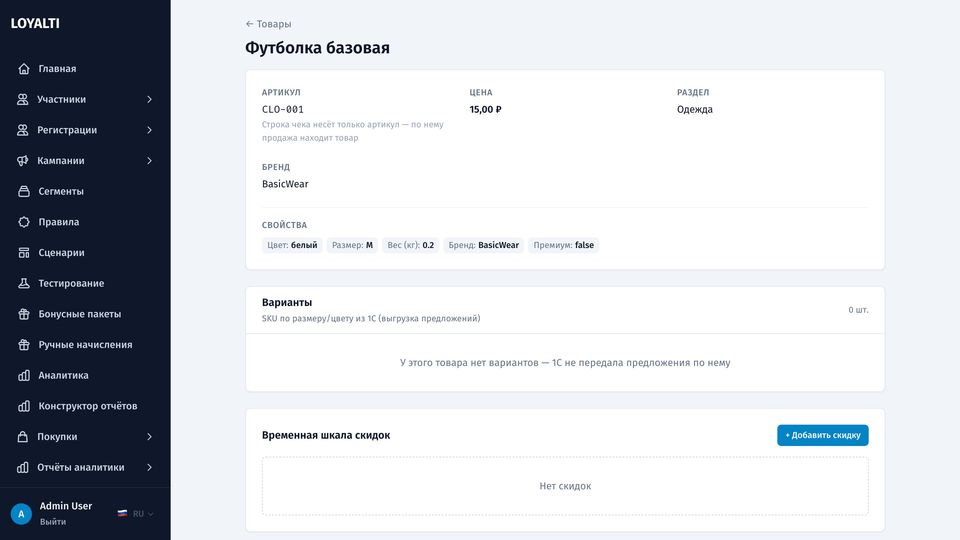Open Конструктор отчётов page
The image size is (960, 540).
85,405
